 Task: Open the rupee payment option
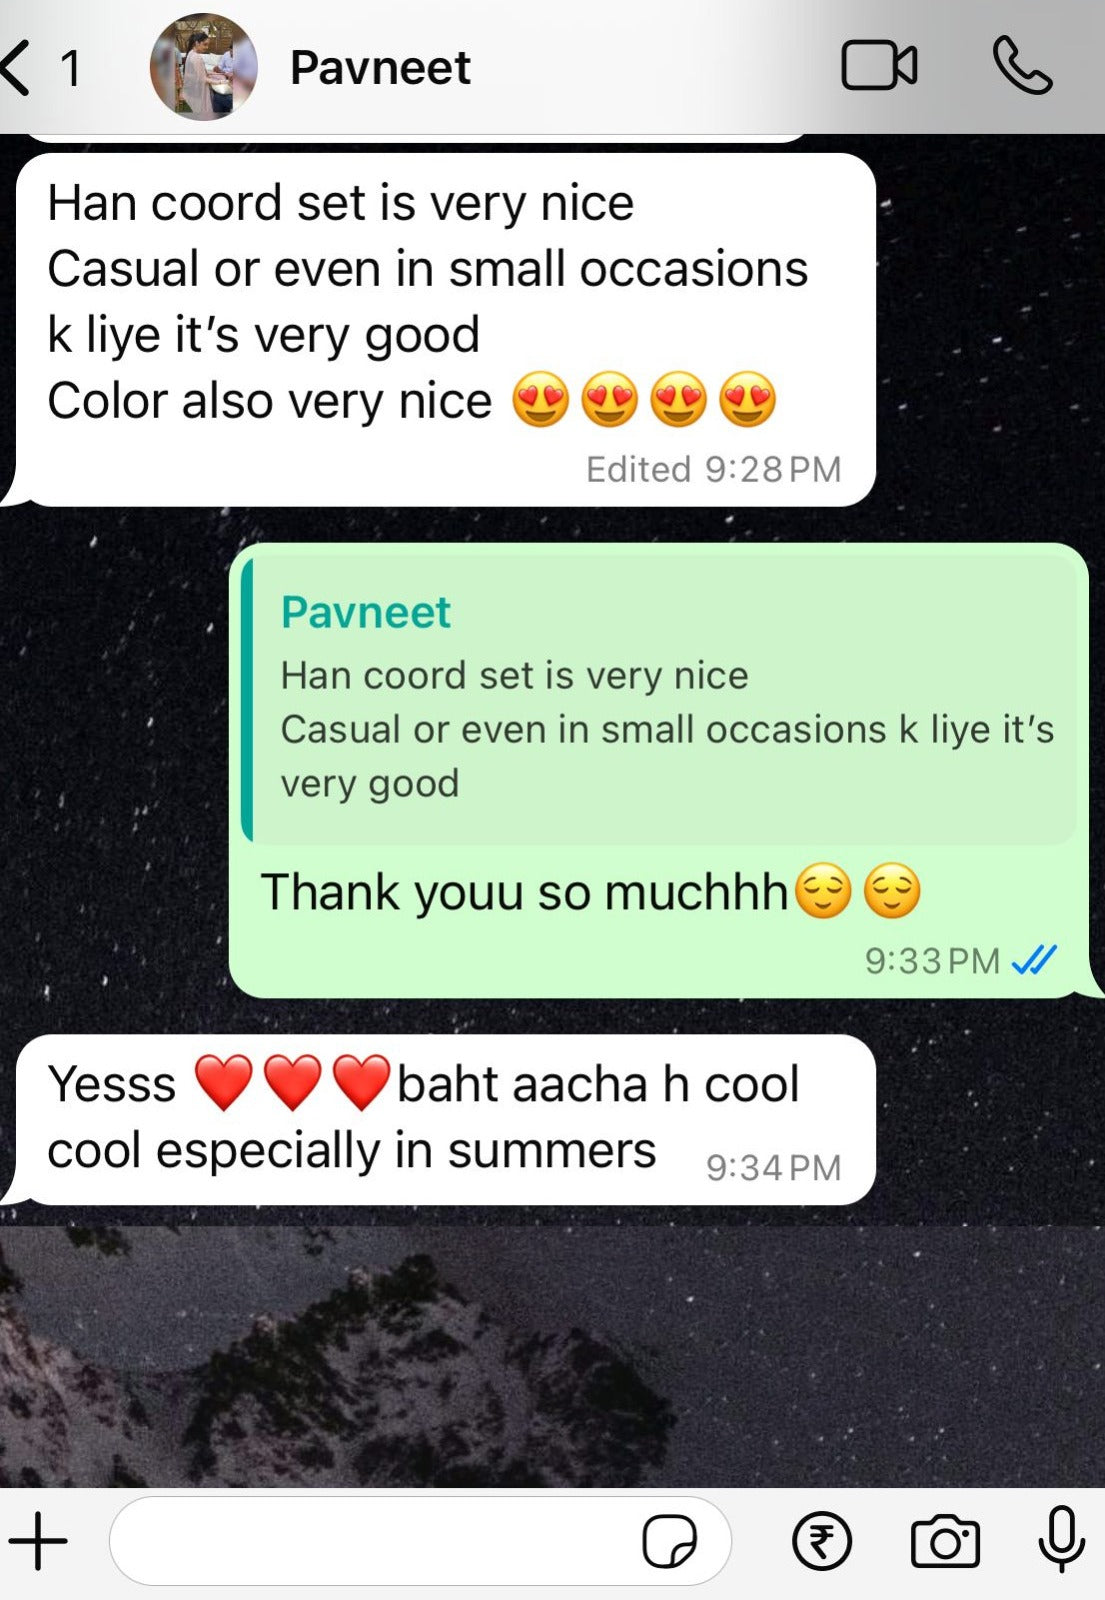822,1541
